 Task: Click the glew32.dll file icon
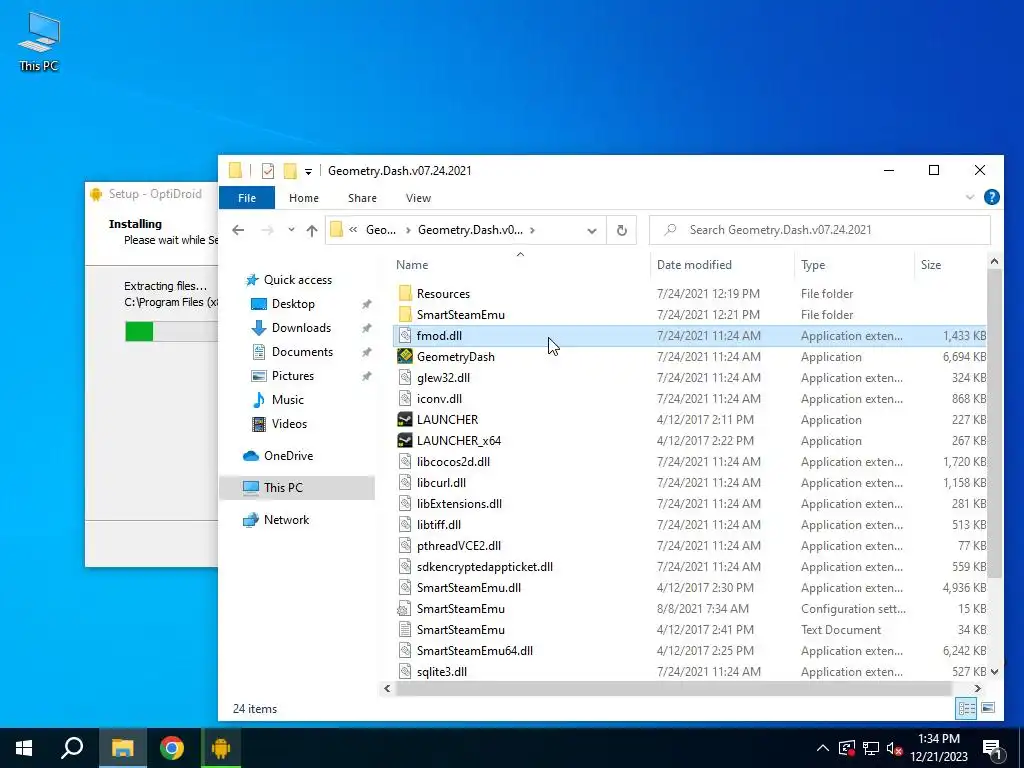(405, 377)
